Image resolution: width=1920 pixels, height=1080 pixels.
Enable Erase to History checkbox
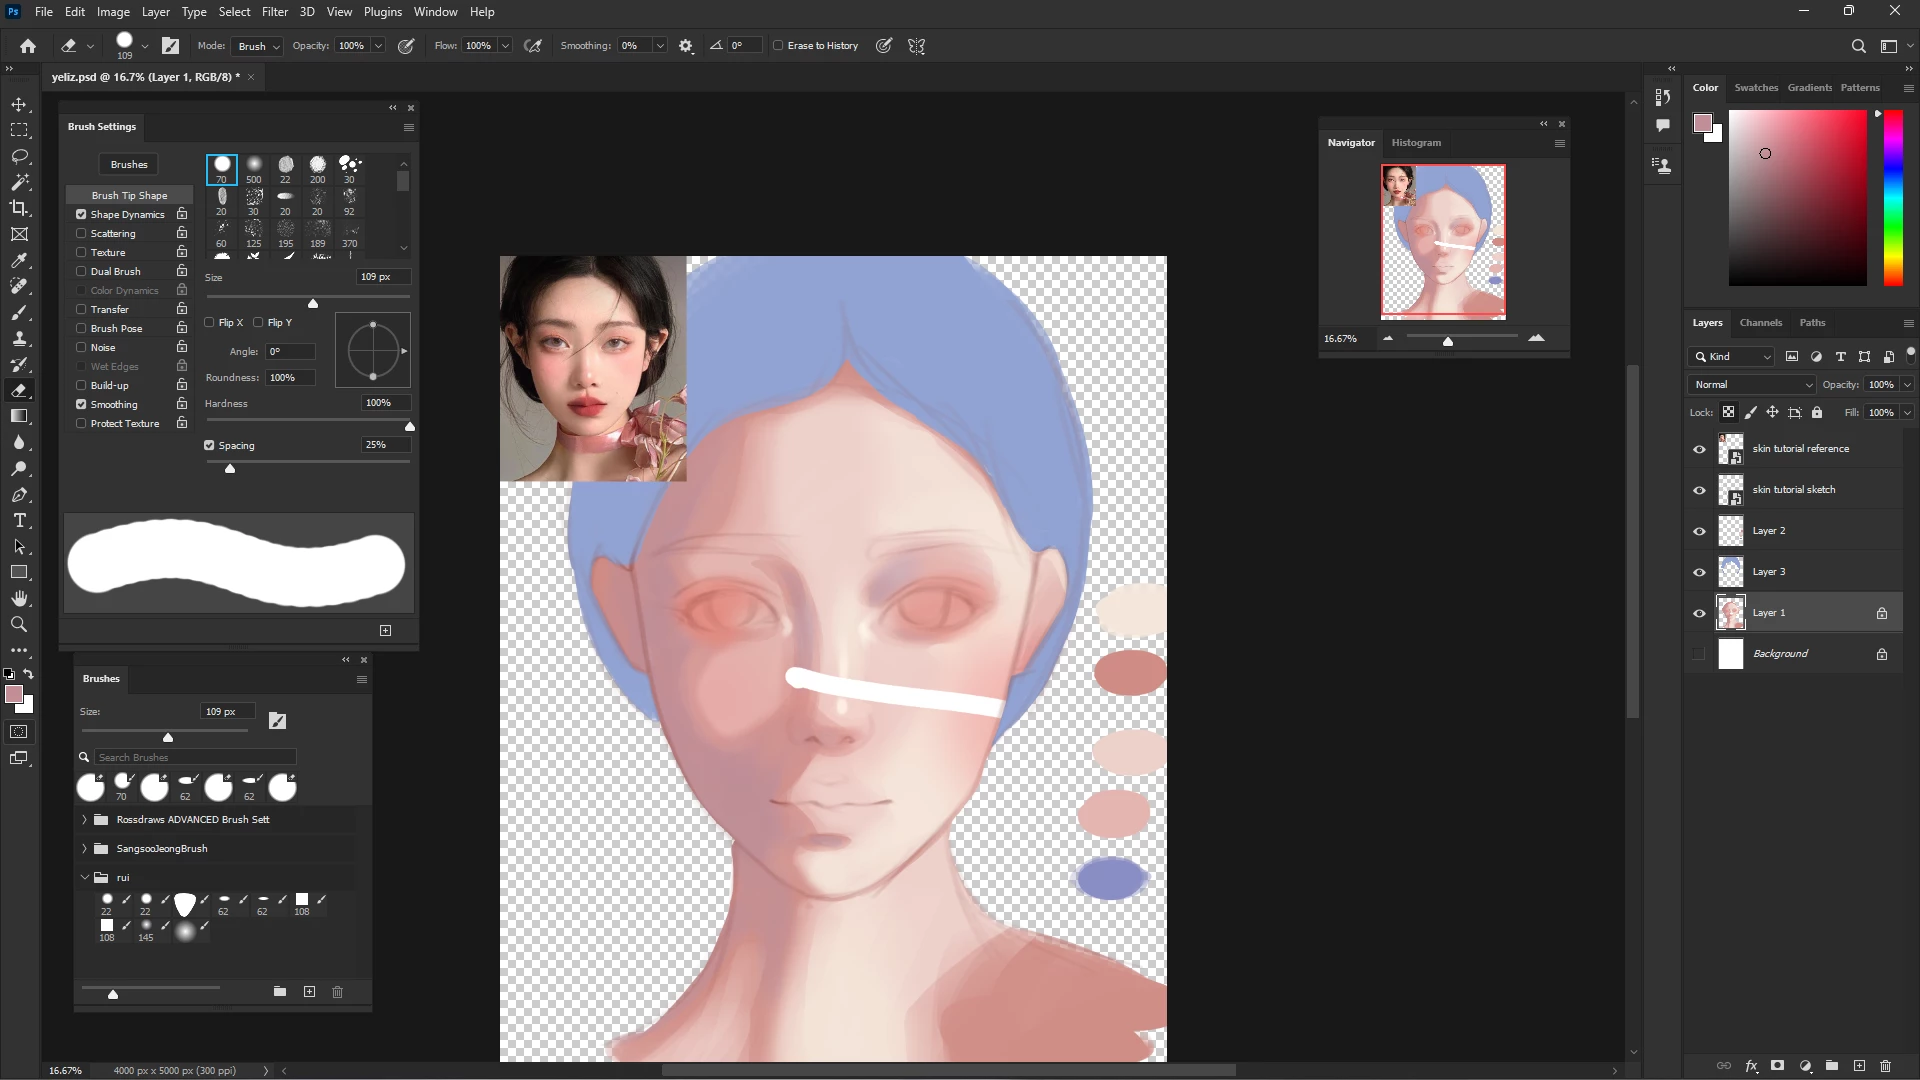point(778,46)
